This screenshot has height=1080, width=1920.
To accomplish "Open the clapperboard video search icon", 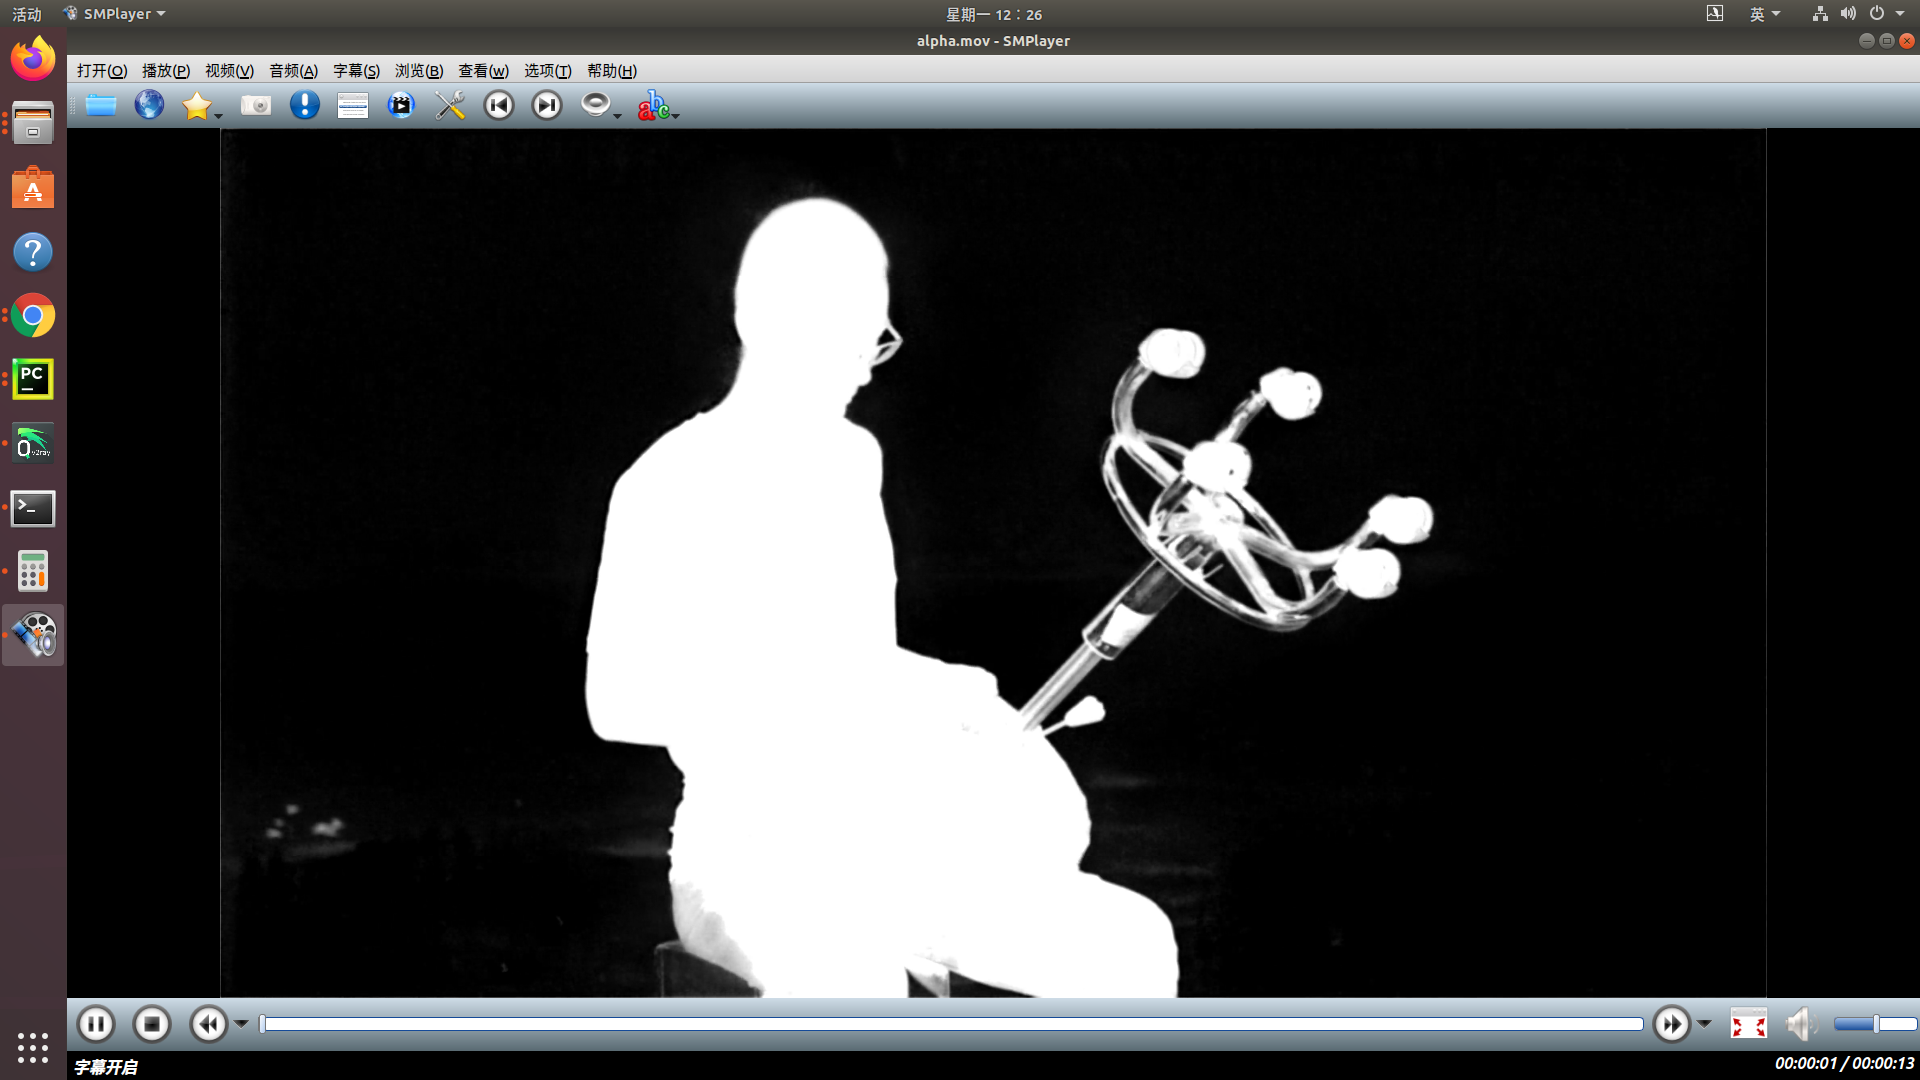I will [401, 105].
